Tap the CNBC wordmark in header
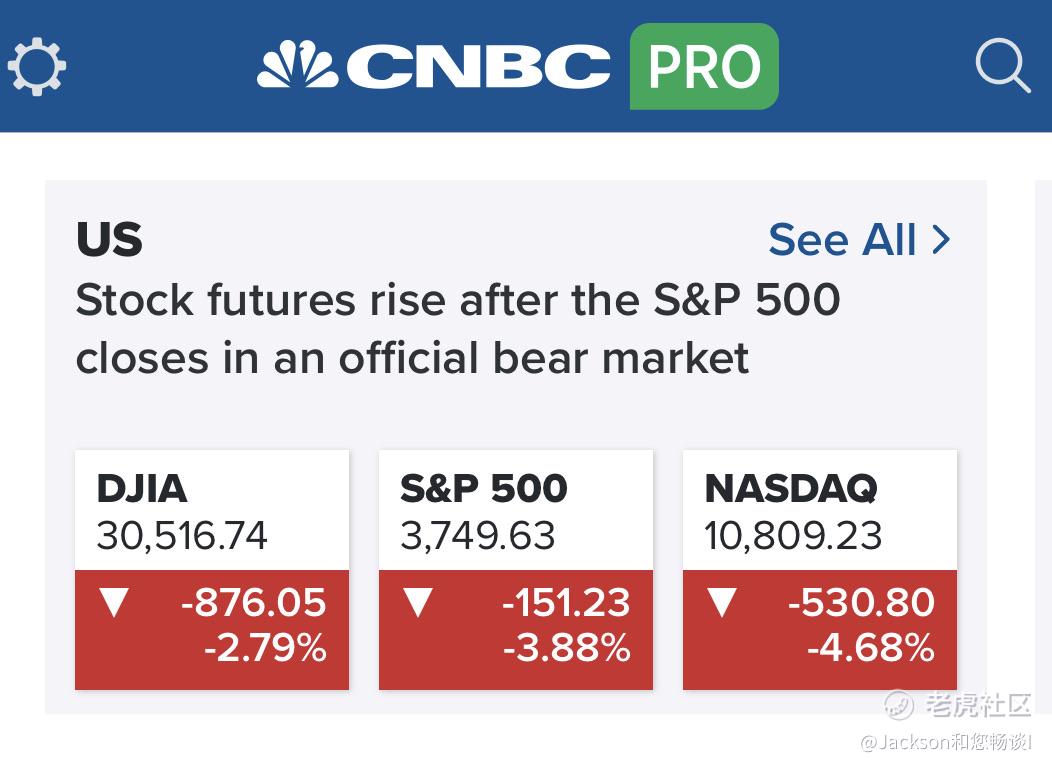 pos(478,66)
